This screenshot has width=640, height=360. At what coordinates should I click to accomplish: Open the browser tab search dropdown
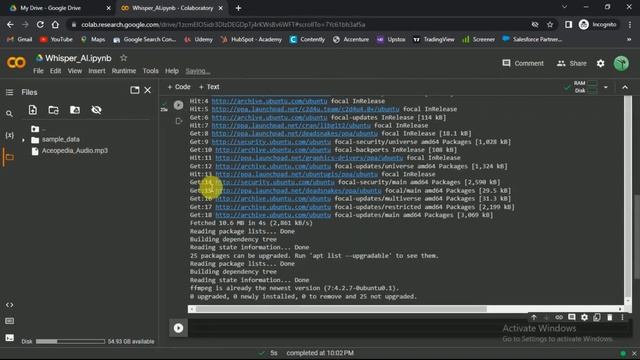[x=564, y=7]
